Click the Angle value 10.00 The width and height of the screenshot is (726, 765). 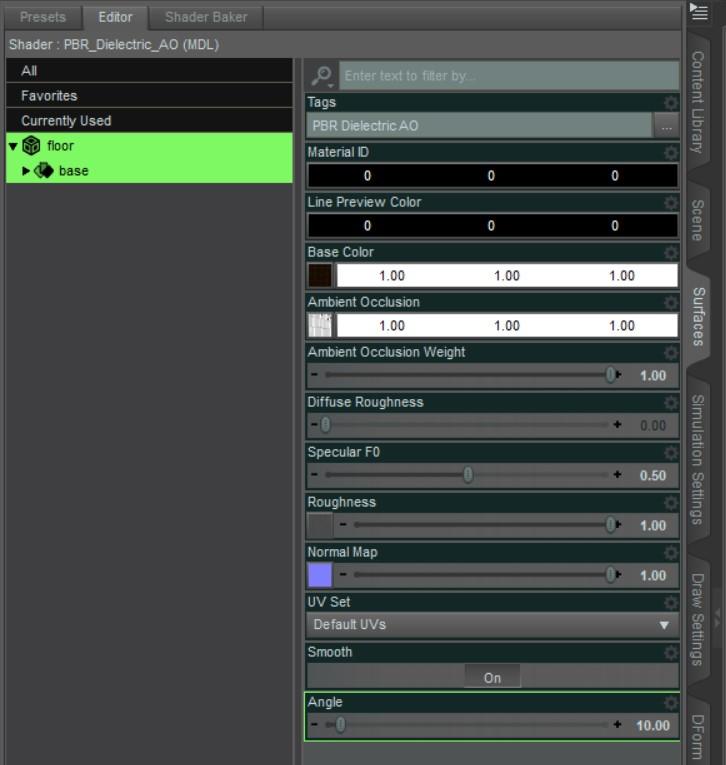653,725
